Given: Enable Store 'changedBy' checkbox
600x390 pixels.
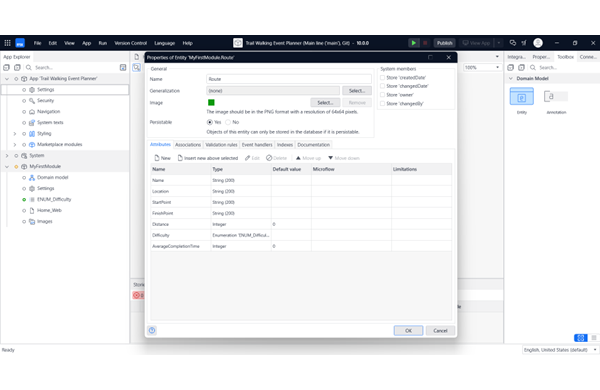Looking at the screenshot, I should (382, 103).
